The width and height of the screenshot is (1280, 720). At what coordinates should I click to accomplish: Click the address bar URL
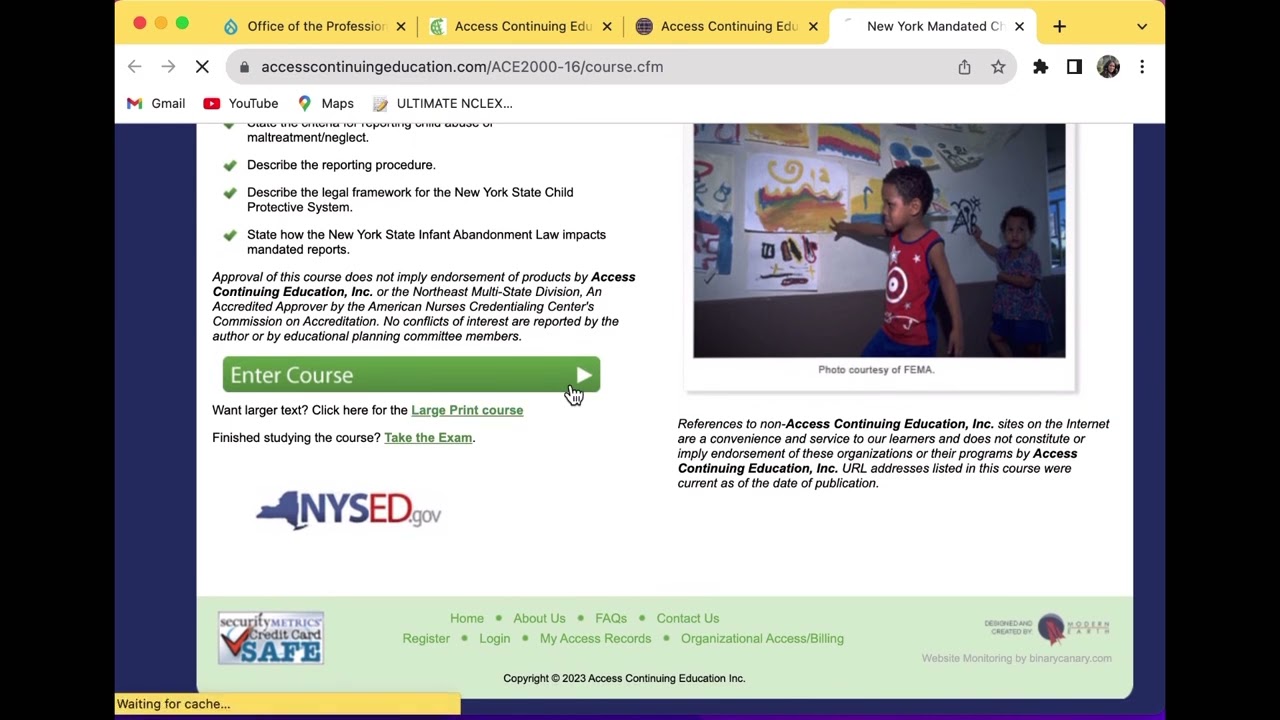[x=462, y=67]
